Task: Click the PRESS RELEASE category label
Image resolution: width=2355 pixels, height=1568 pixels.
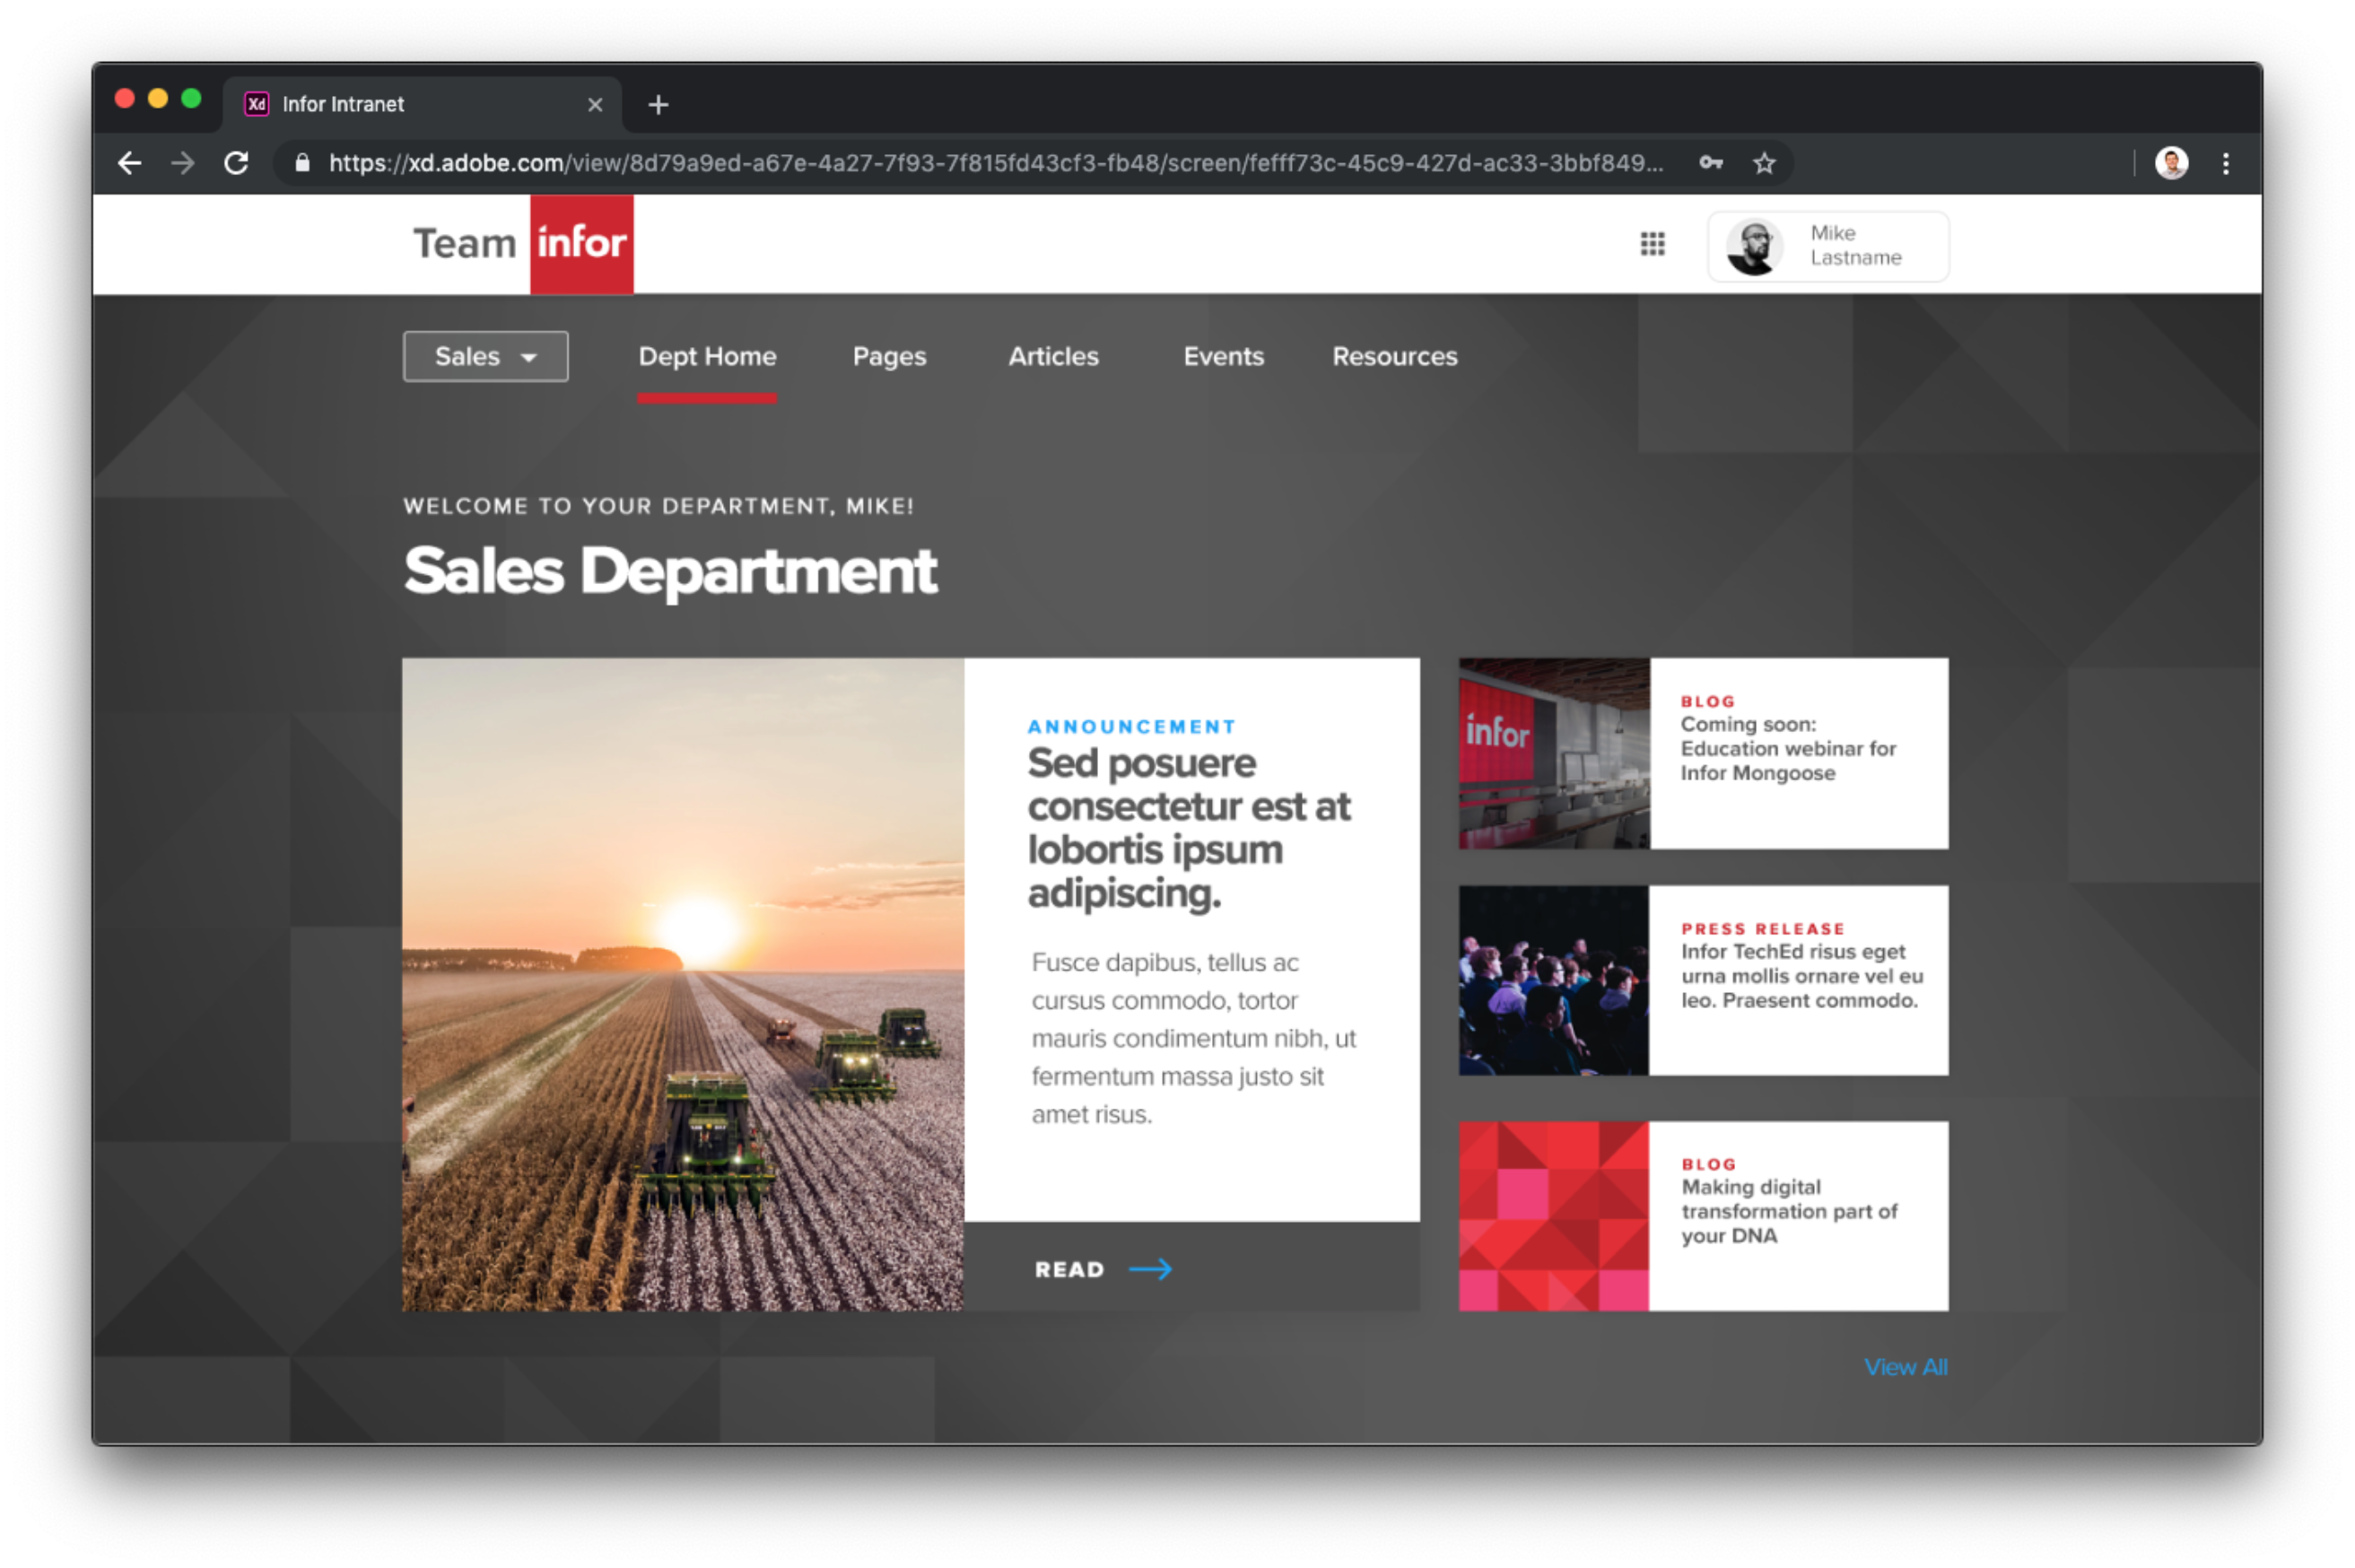Action: coord(1762,929)
